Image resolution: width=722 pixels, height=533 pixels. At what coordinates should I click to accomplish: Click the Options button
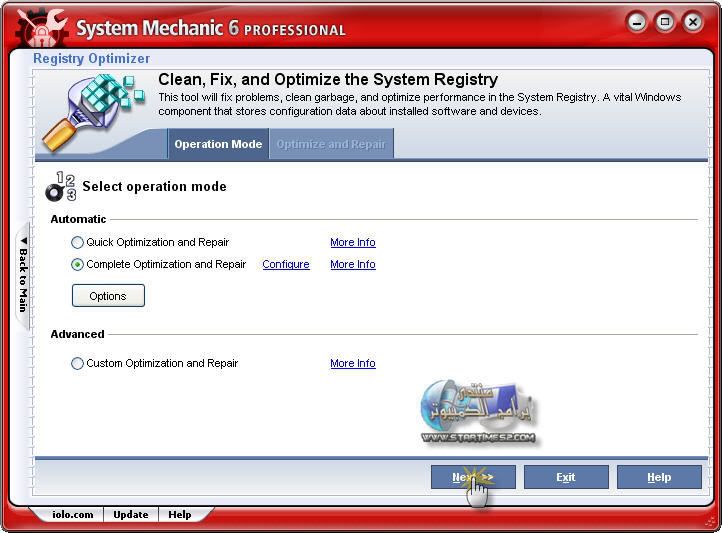point(108,295)
